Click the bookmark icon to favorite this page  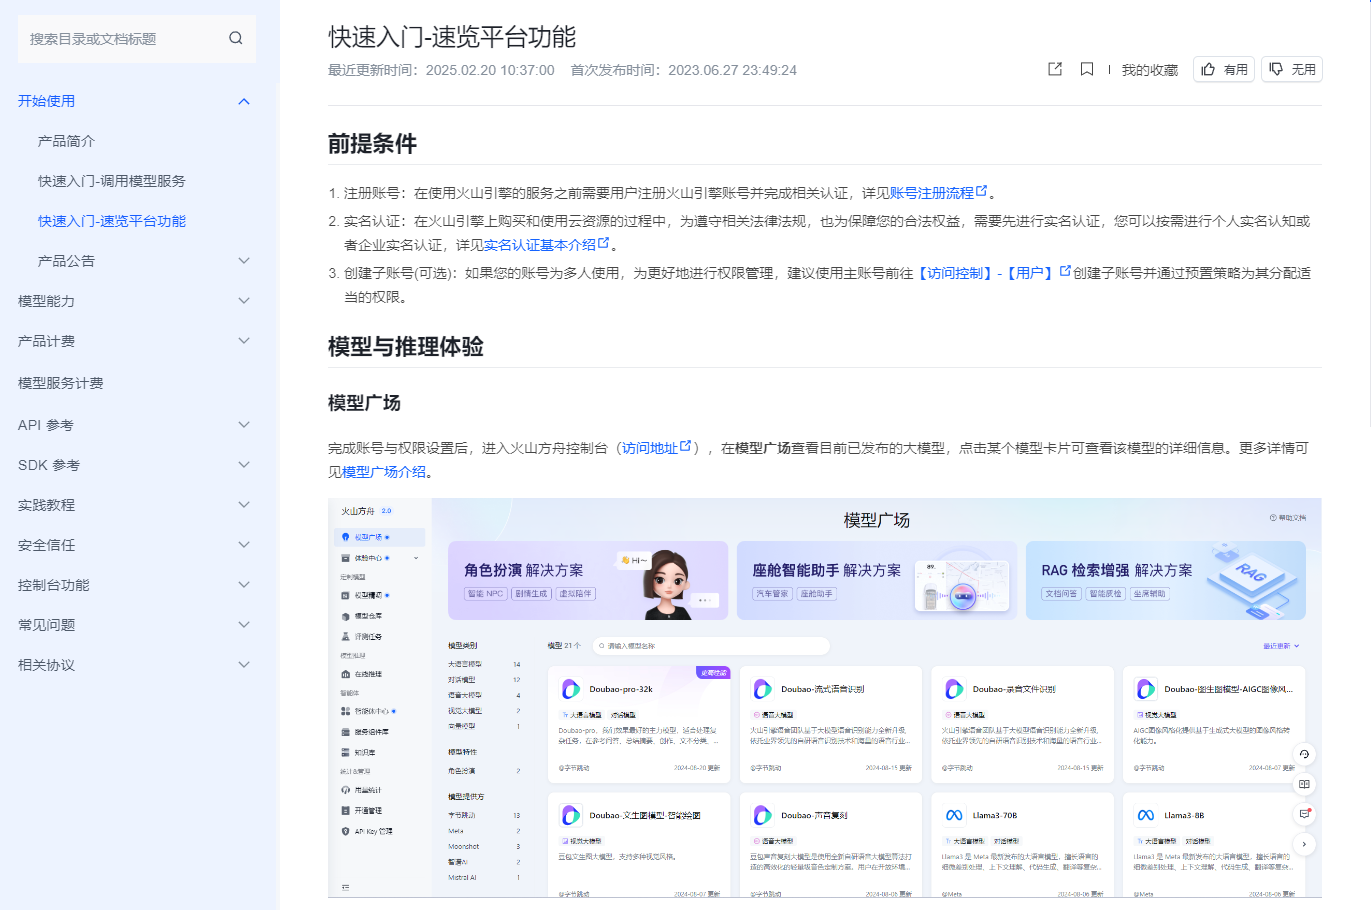[x=1087, y=69]
